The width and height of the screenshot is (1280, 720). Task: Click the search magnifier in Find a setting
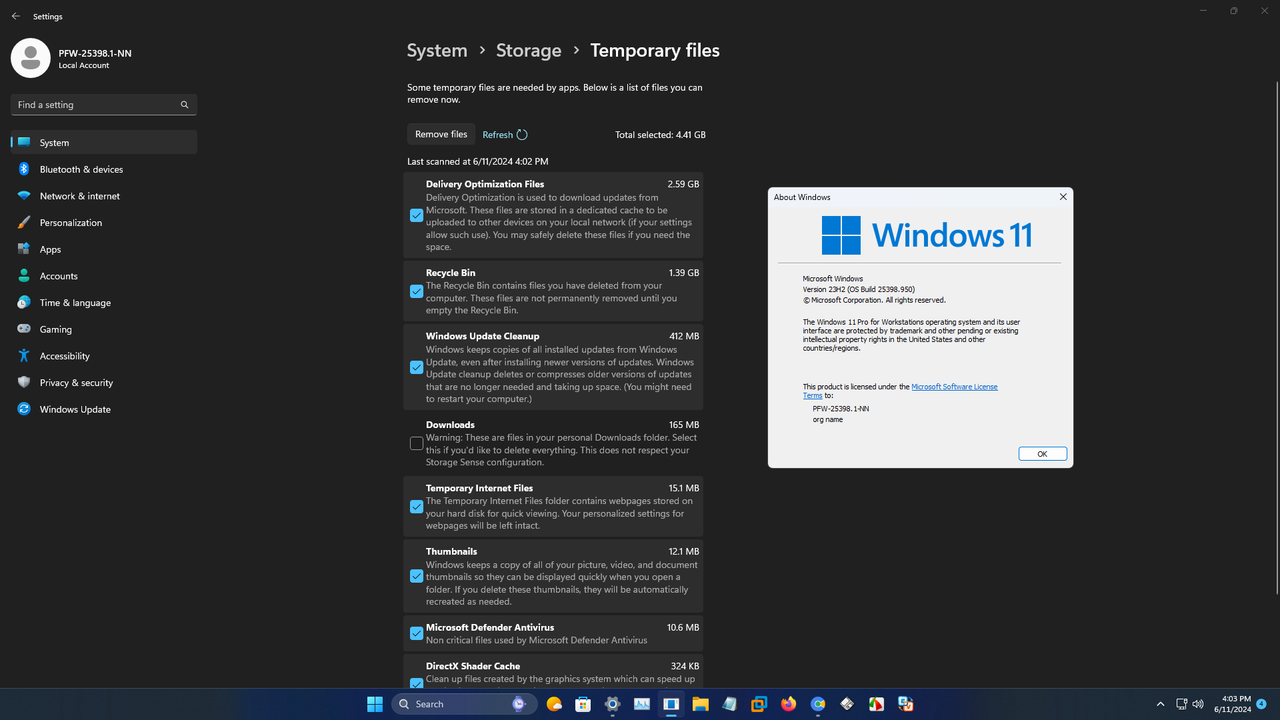[184, 105]
